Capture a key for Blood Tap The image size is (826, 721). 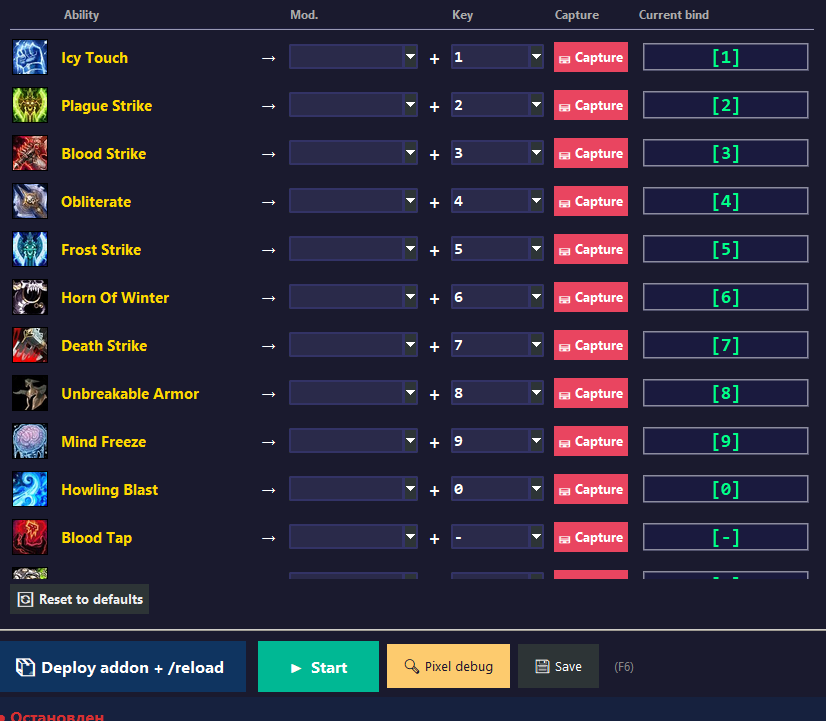pyautogui.click(x=591, y=537)
